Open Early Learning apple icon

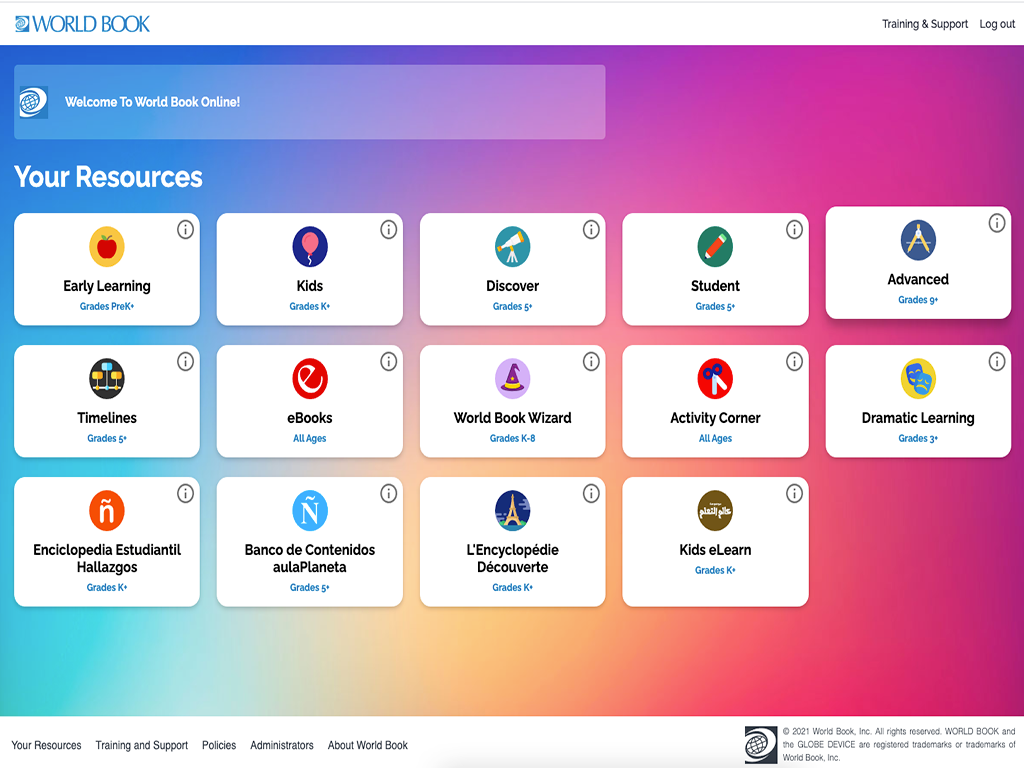pos(106,247)
